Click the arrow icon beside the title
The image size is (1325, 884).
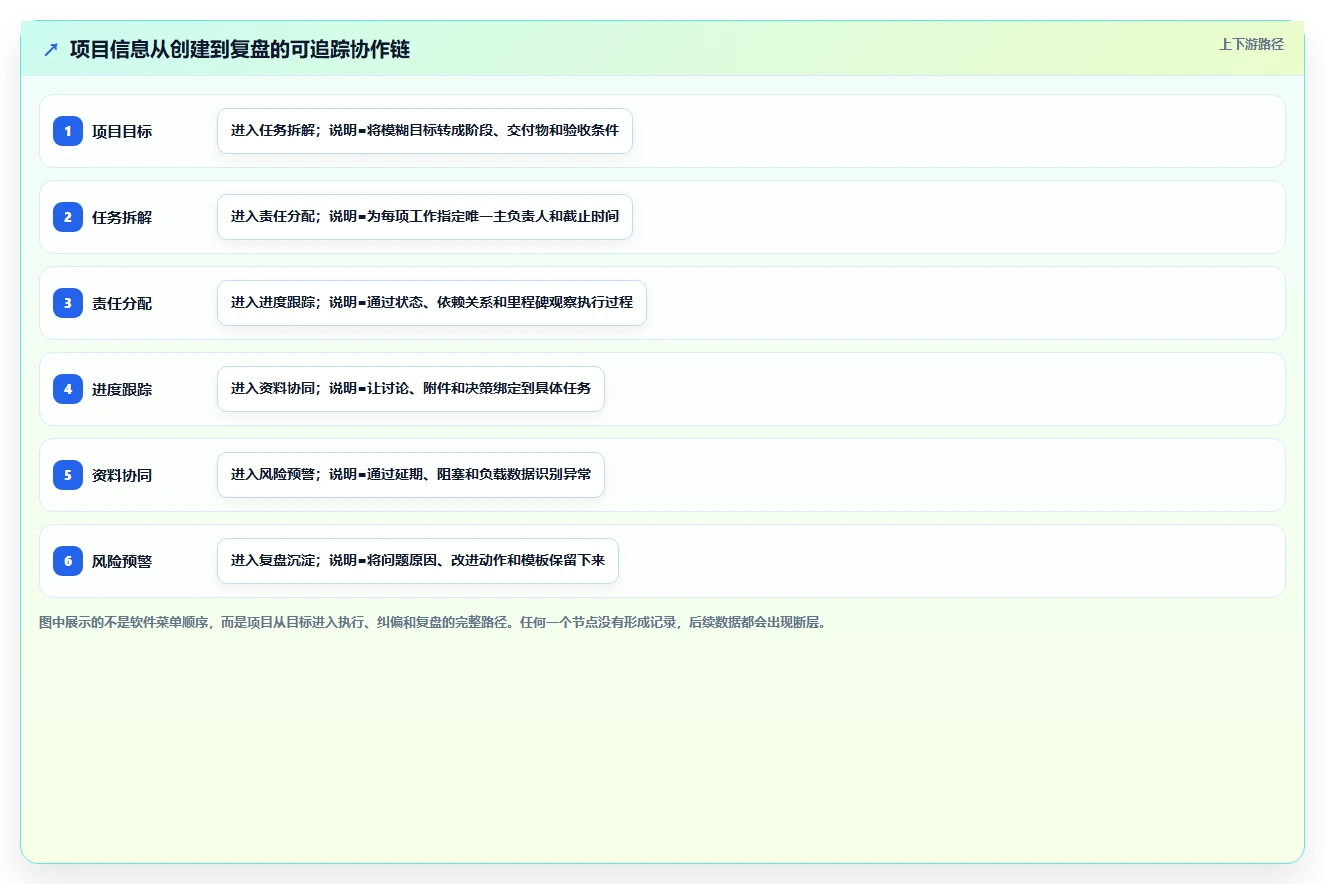coord(51,49)
